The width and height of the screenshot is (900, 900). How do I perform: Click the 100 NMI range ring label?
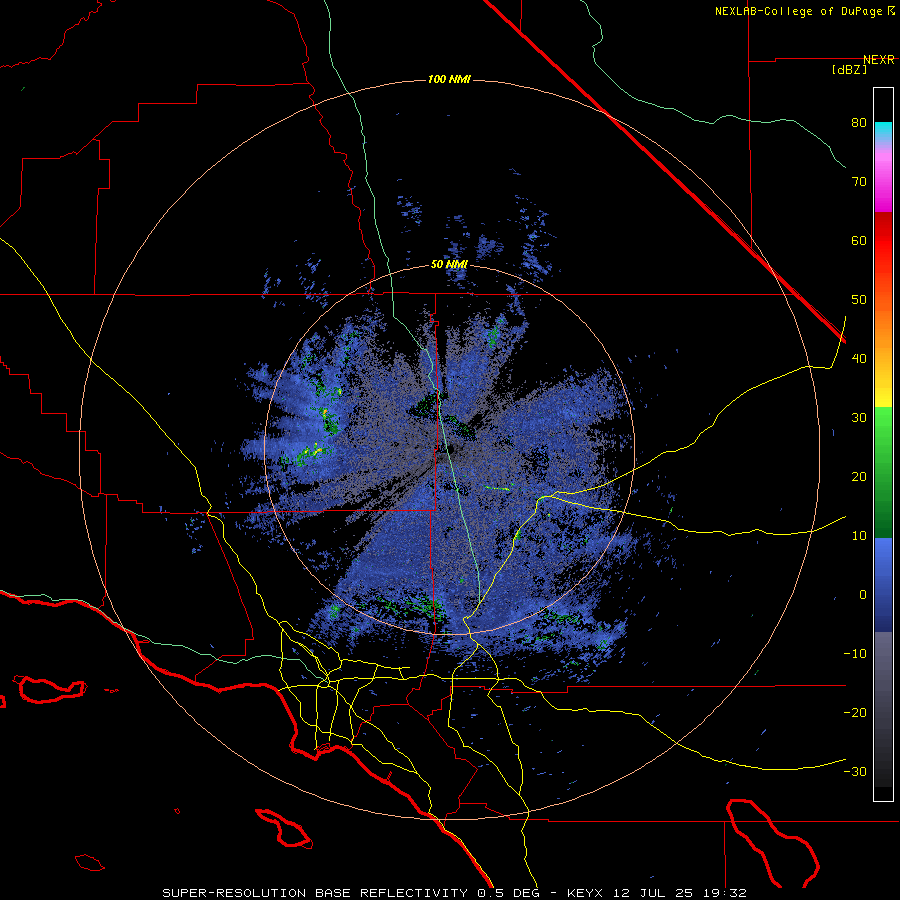click(x=449, y=79)
